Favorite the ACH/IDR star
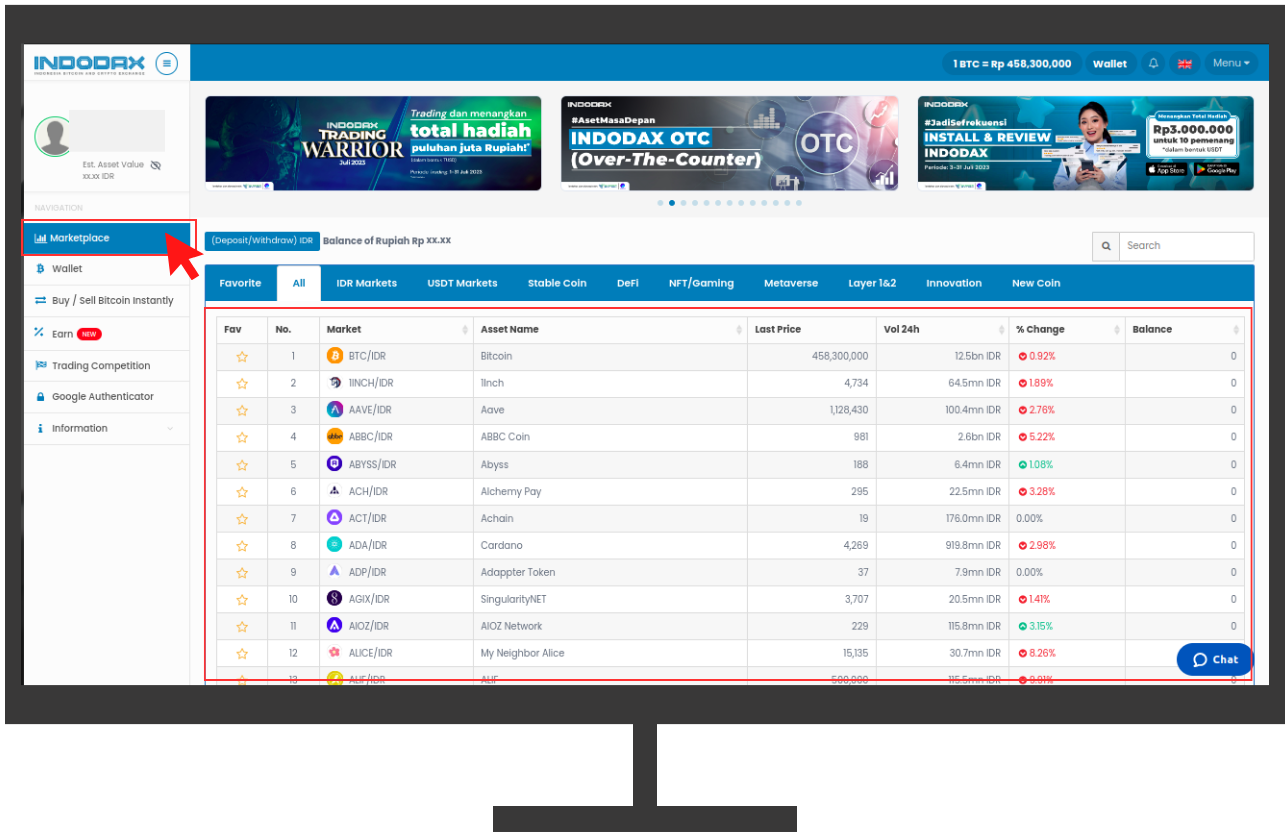The image size is (1285, 833). click(x=242, y=492)
